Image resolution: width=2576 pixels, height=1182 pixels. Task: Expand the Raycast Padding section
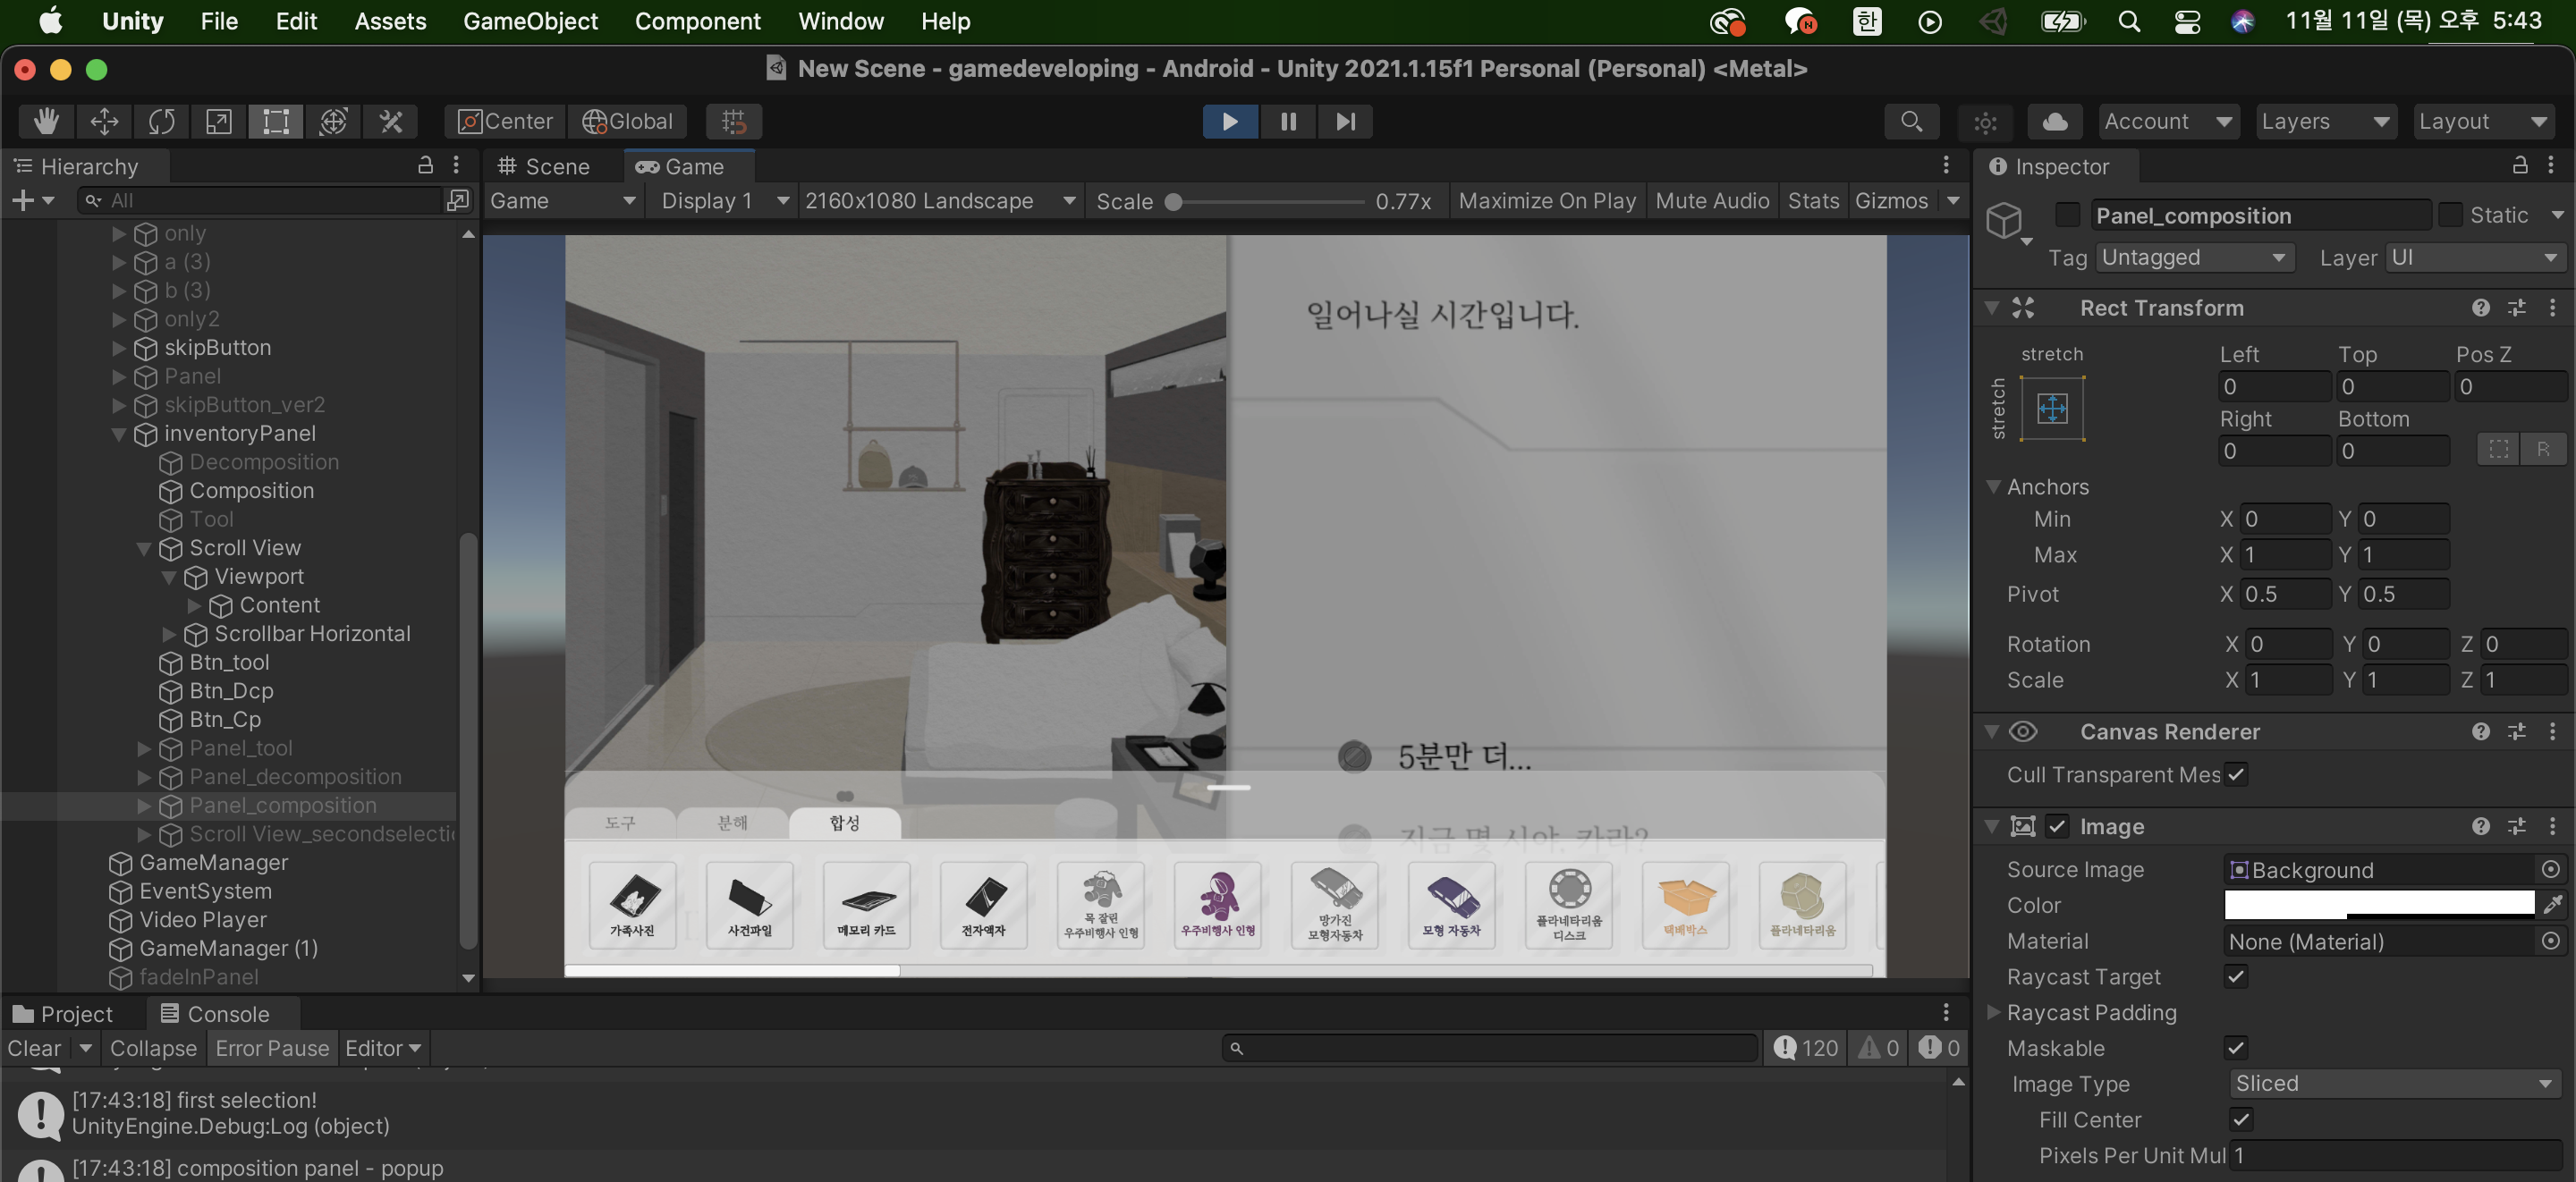(x=1992, y=1011)
